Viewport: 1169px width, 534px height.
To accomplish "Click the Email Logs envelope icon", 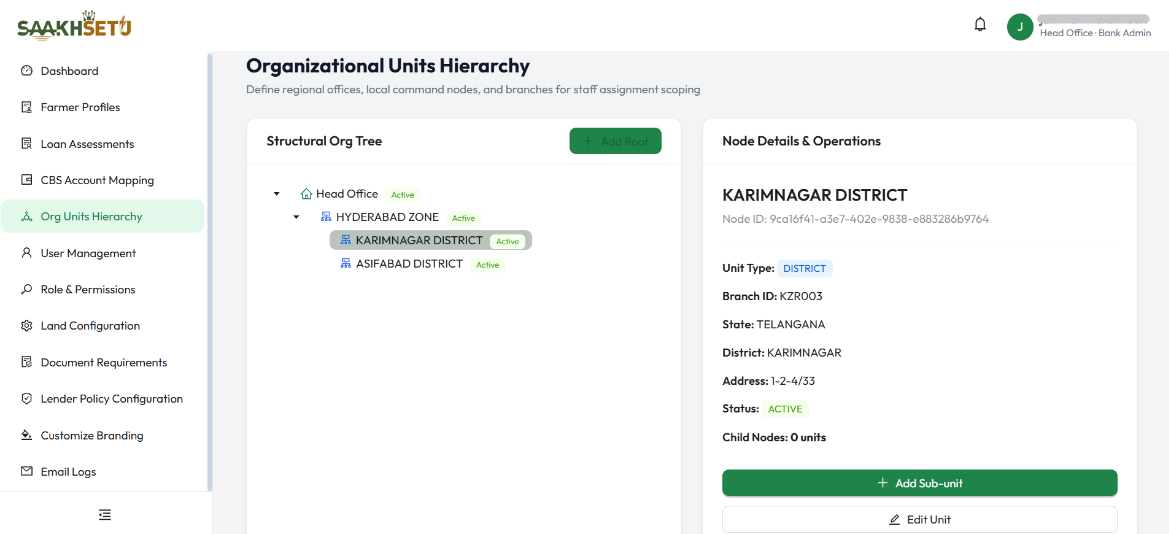I will point(27,471).
